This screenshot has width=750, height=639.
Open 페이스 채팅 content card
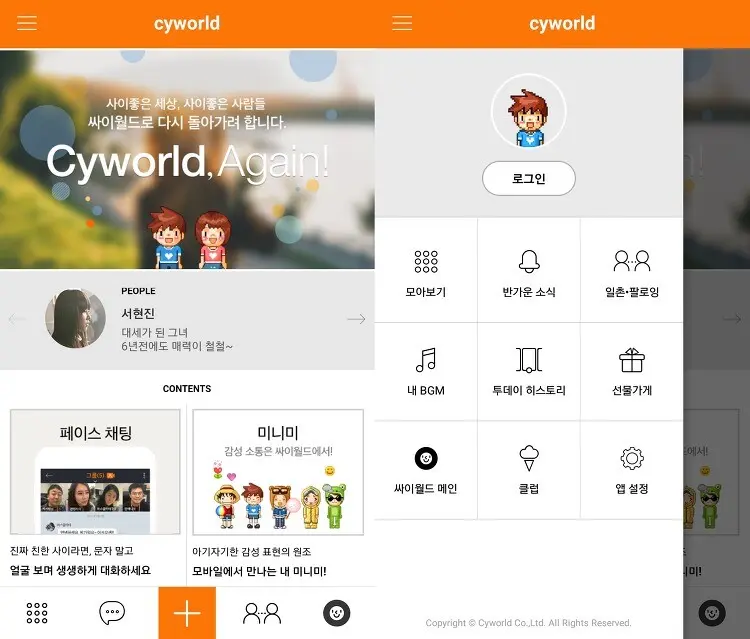[x=95, y=472]
